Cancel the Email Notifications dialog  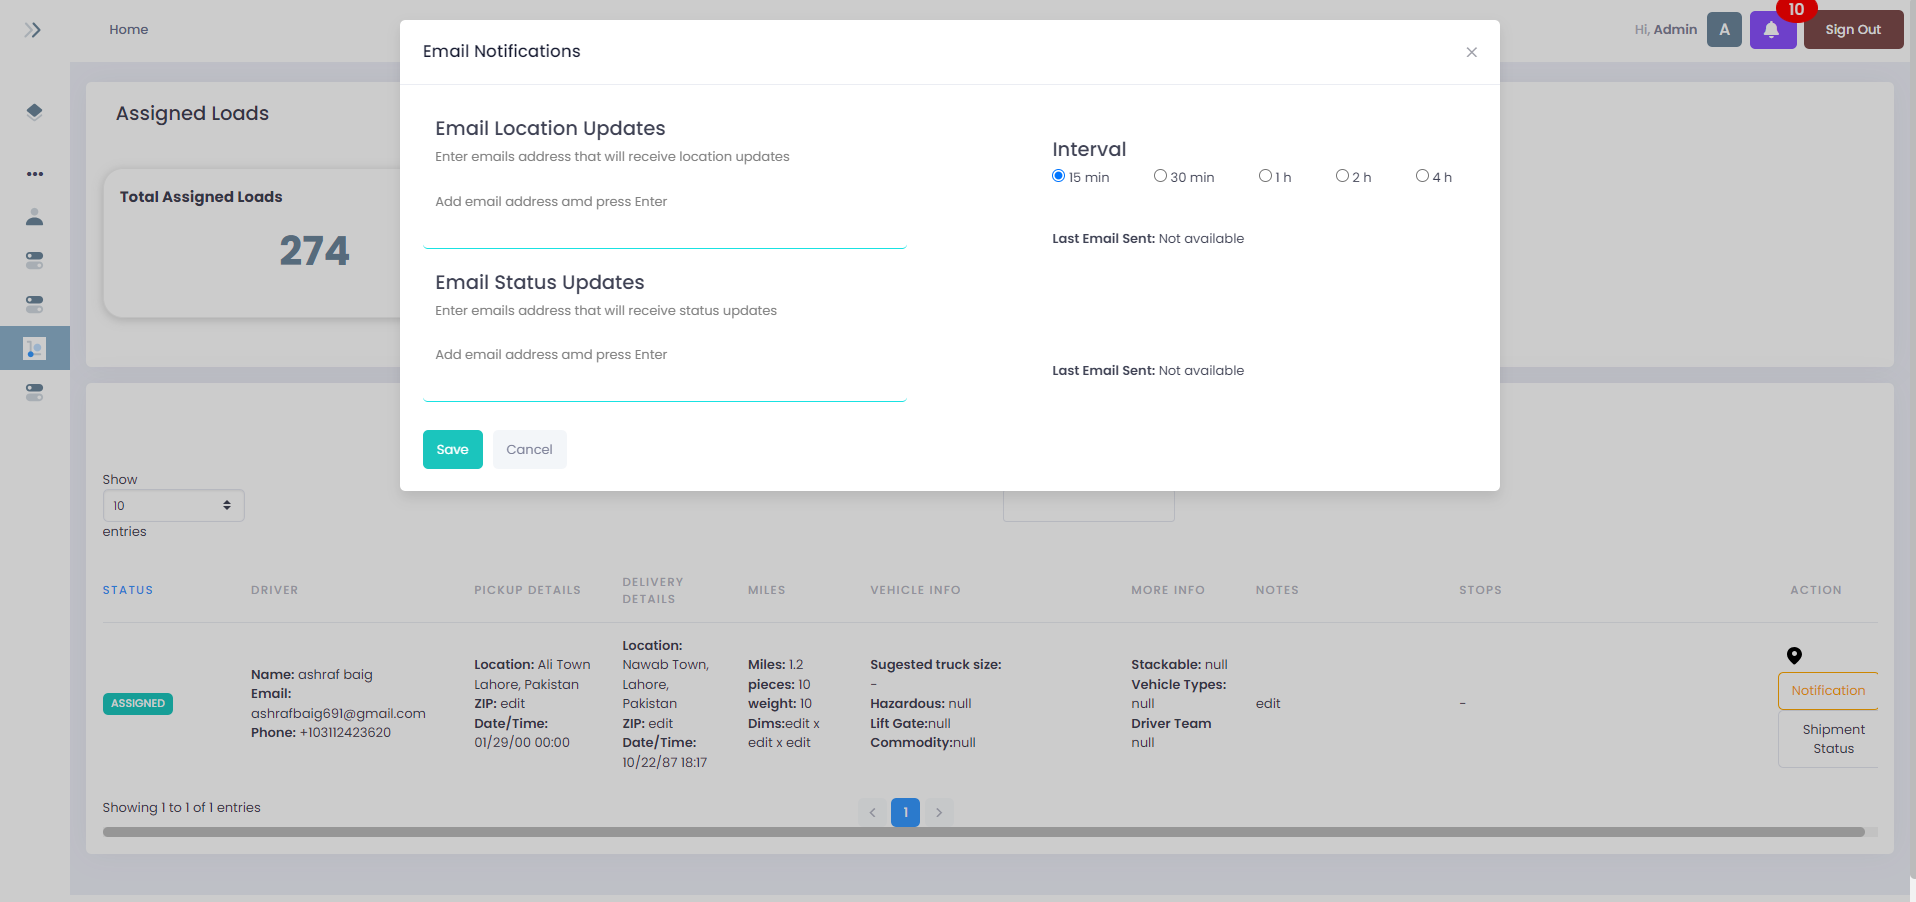click(x=529, y=449)
